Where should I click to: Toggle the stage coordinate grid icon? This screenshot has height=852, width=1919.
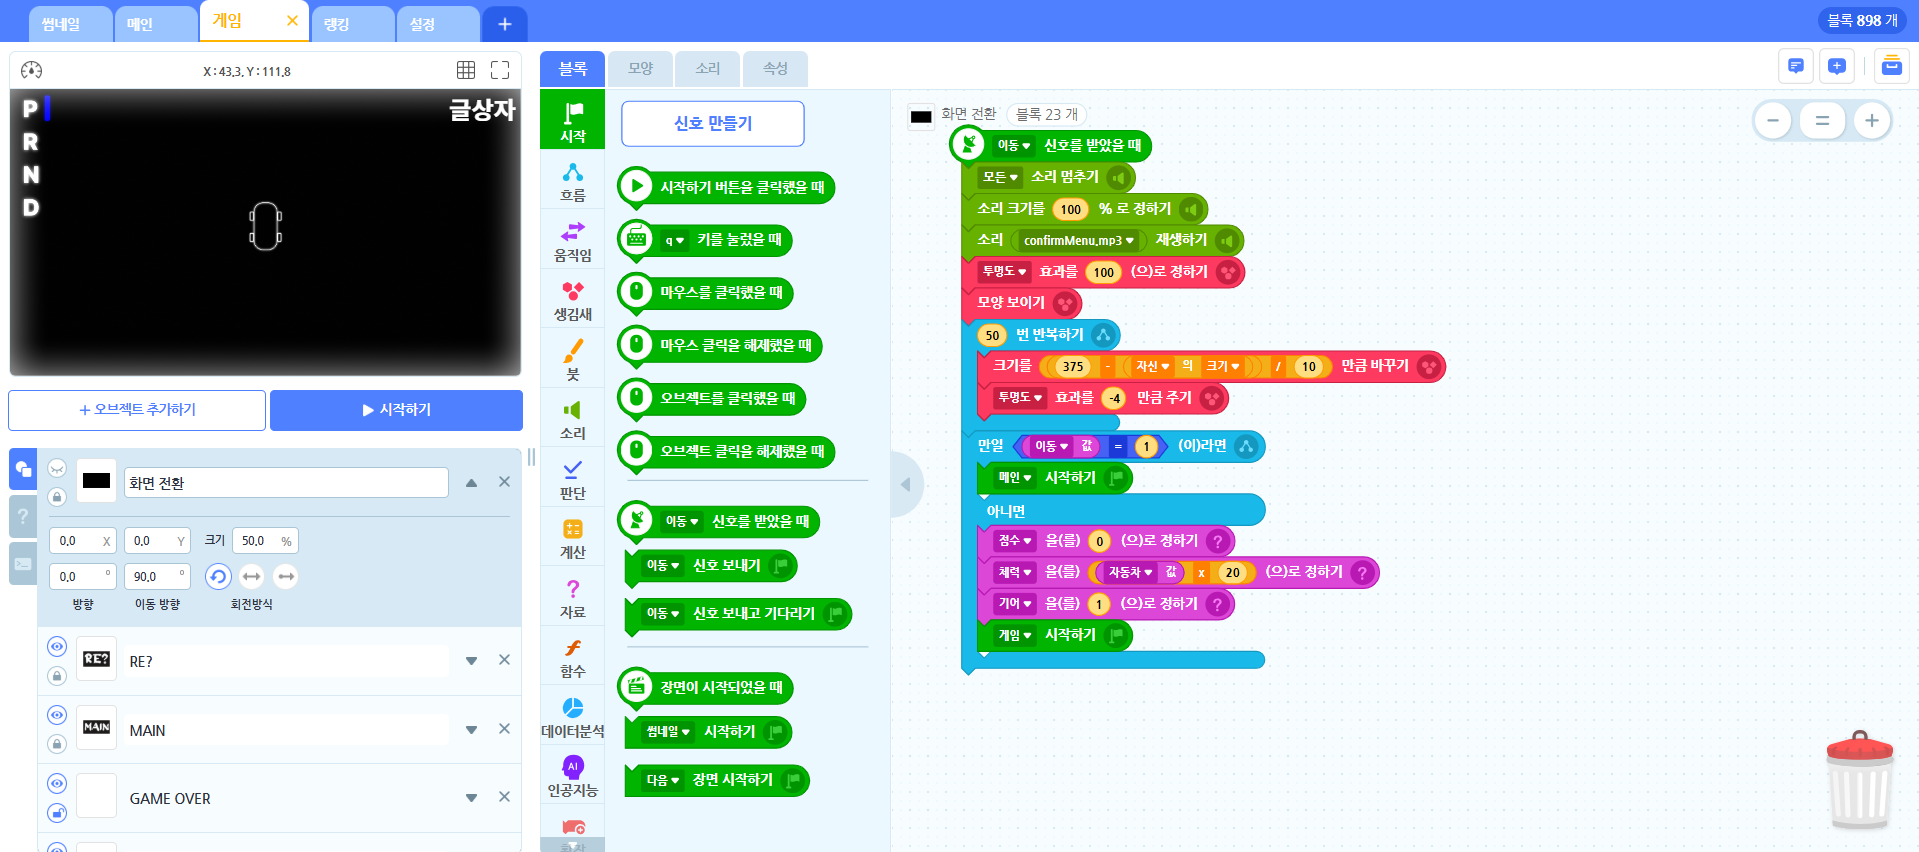[x=466, y=70]
